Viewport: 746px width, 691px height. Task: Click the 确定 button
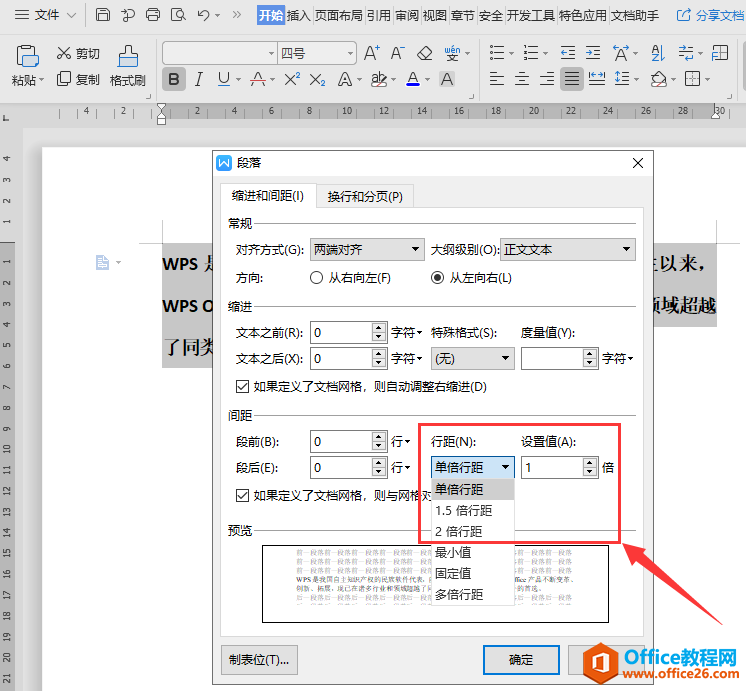pos(521,660)
